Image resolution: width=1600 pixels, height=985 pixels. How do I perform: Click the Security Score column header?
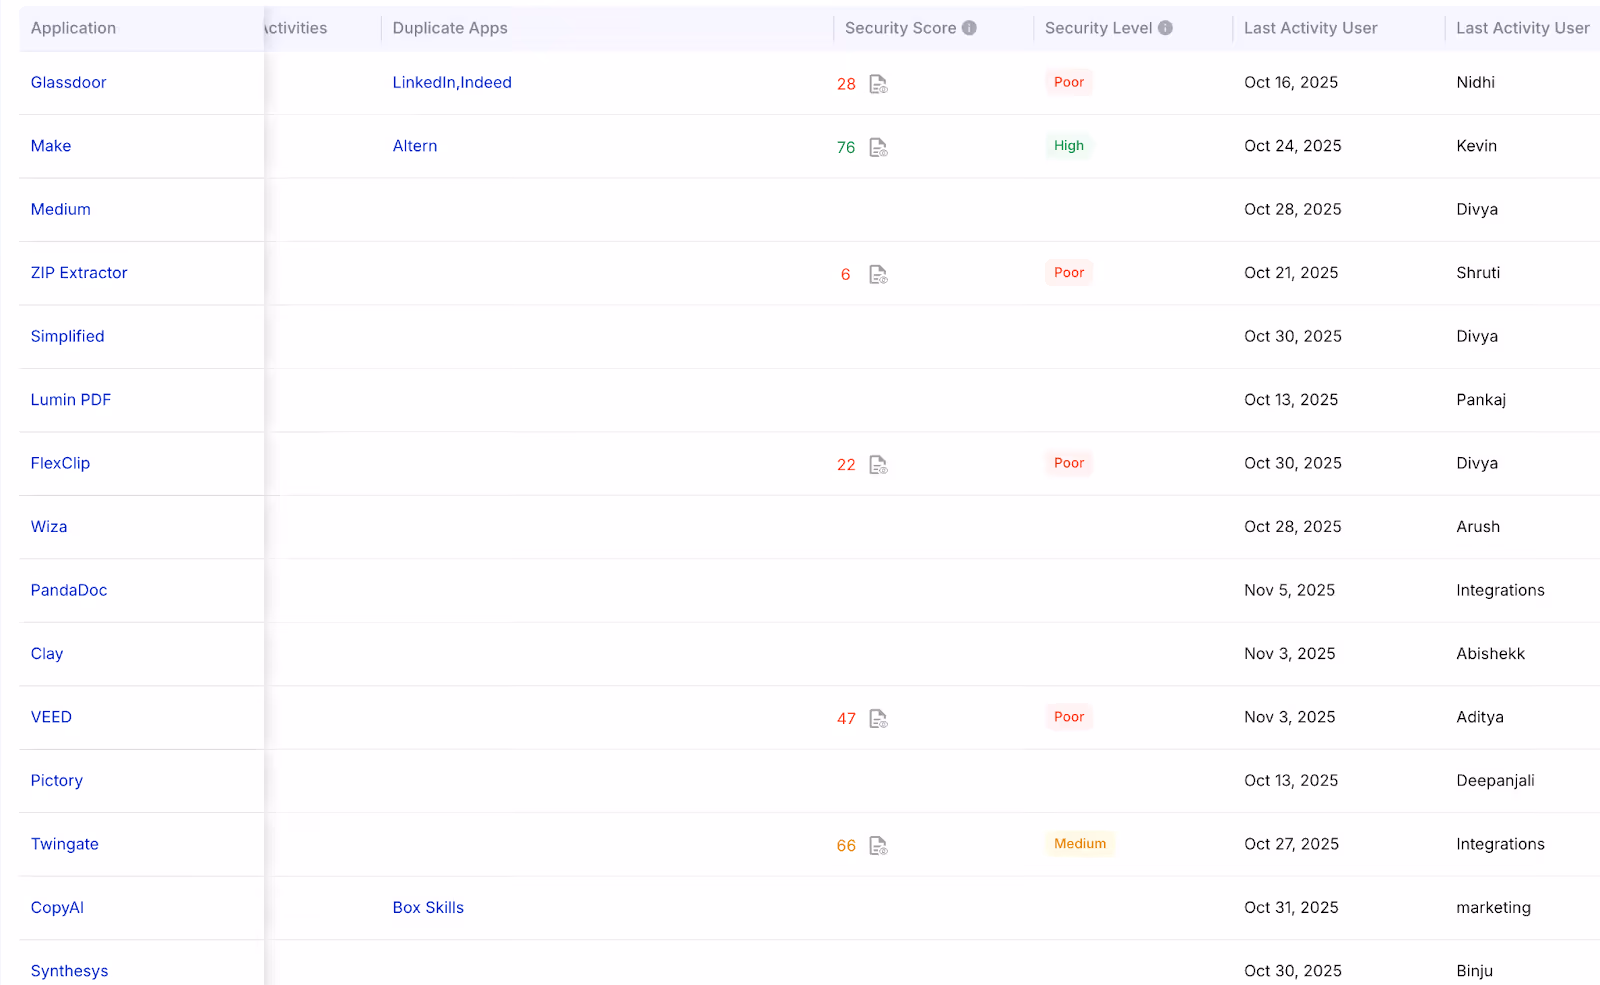click(x=900, y=28)
